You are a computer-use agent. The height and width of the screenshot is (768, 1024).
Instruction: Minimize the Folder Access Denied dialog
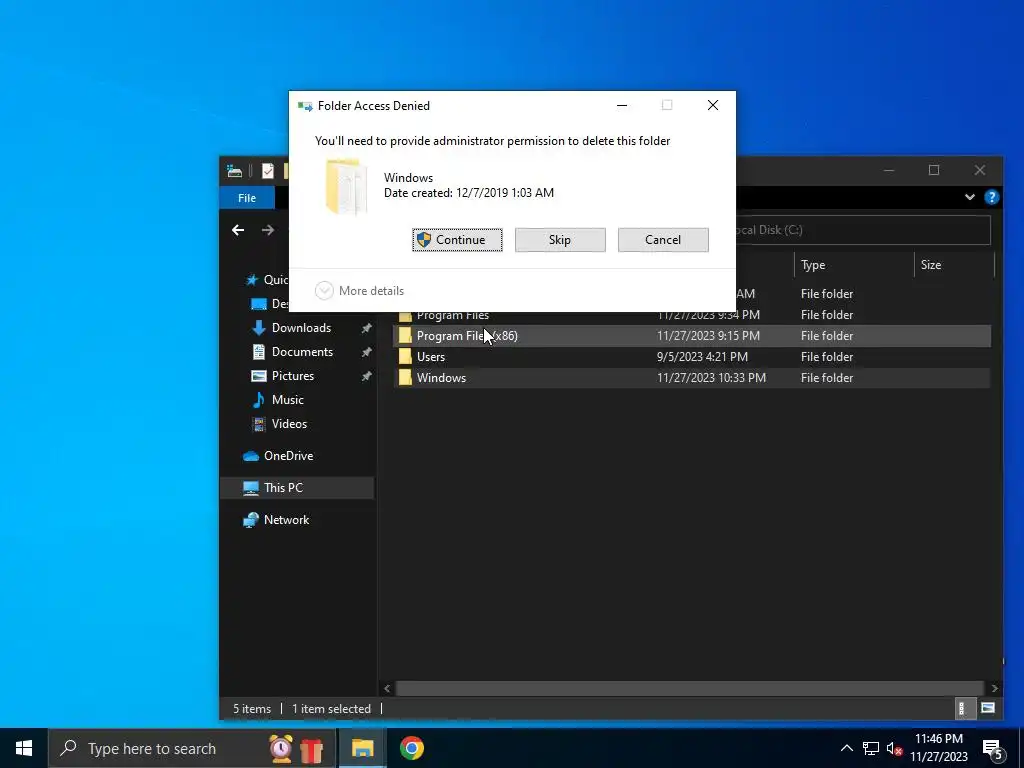pos(622,105)
